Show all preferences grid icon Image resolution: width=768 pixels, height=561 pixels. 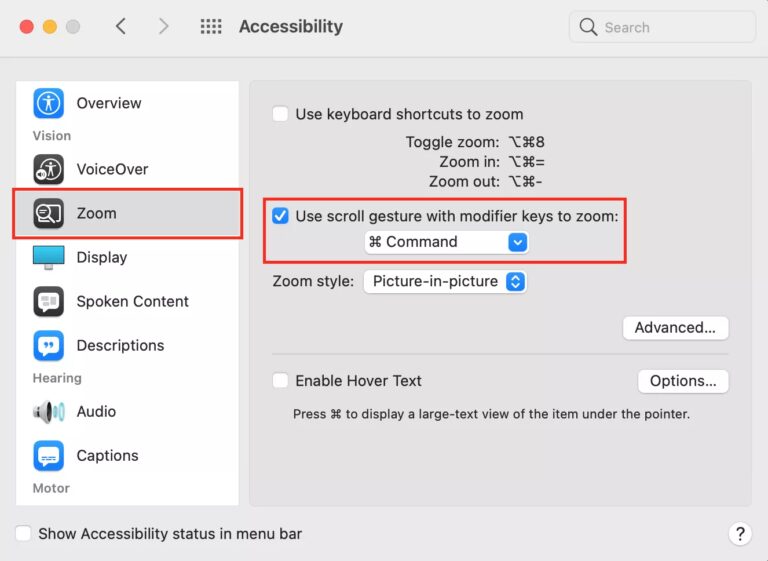click(211, 27)
